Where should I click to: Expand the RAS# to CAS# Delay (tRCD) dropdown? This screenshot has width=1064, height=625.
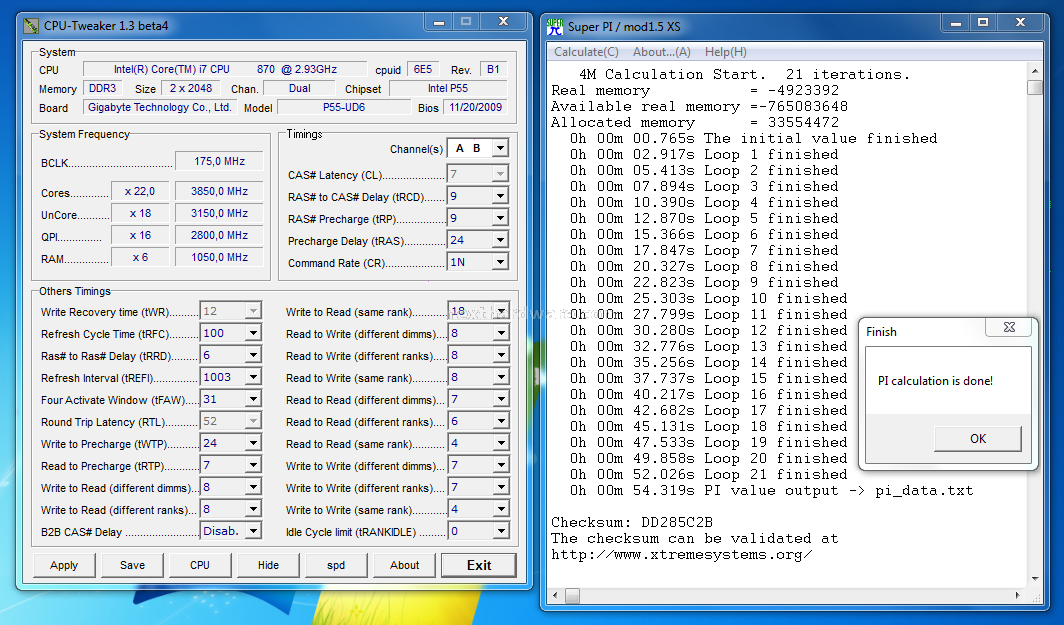pos(500,196)
